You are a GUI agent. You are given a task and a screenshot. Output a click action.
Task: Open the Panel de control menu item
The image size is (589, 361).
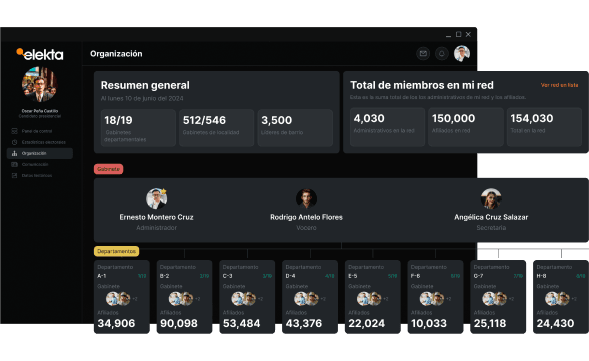click(x=37, y=131)
